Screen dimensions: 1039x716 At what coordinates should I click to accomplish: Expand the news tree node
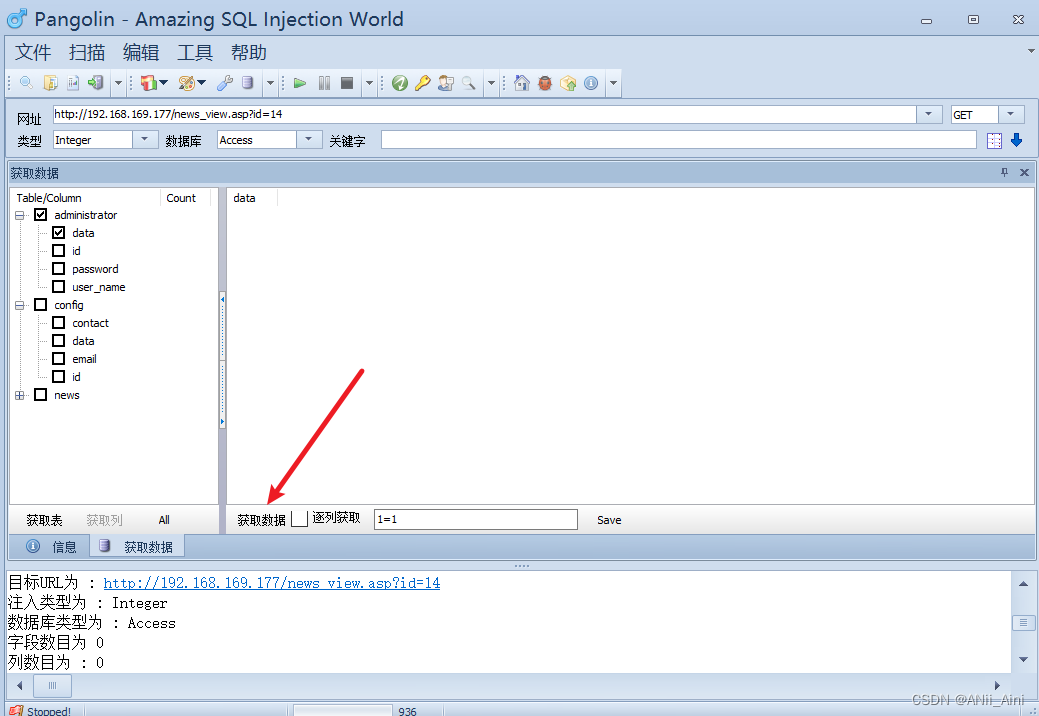(x=20, y=395)
